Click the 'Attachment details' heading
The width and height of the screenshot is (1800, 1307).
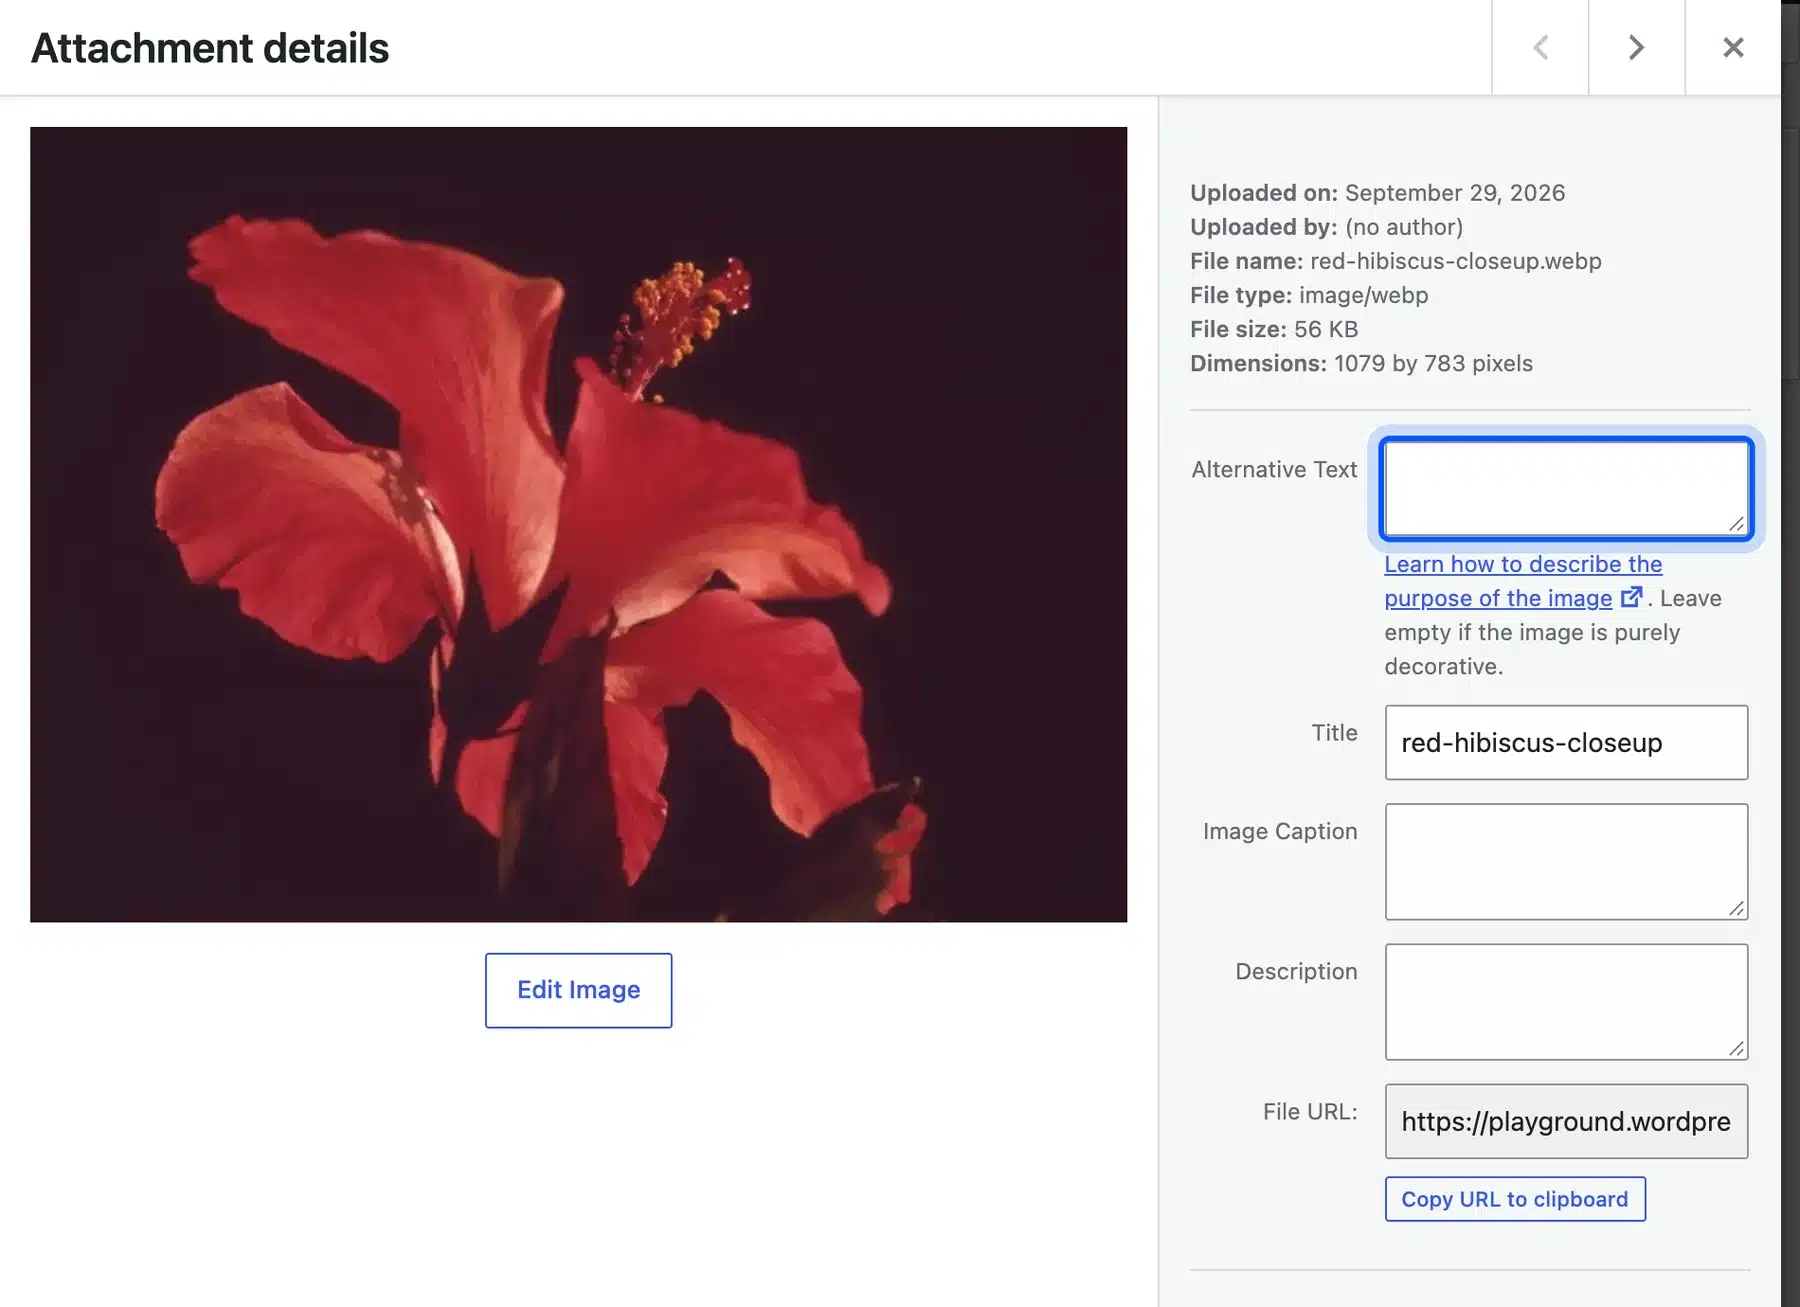tap(210, 48)
